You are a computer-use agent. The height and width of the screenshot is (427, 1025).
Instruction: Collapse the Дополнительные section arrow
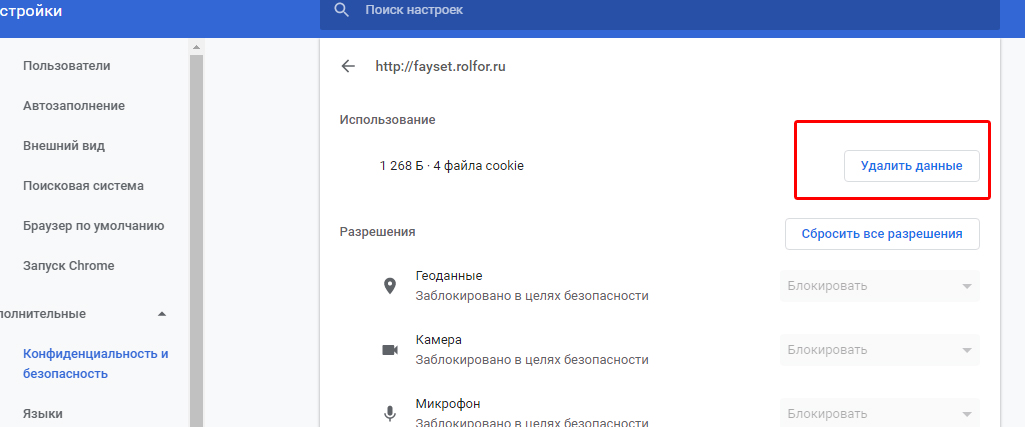[x=162, y=314]
